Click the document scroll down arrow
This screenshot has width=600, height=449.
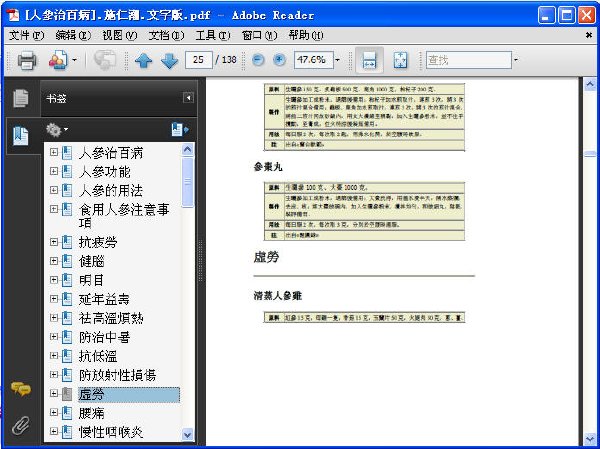590,439
